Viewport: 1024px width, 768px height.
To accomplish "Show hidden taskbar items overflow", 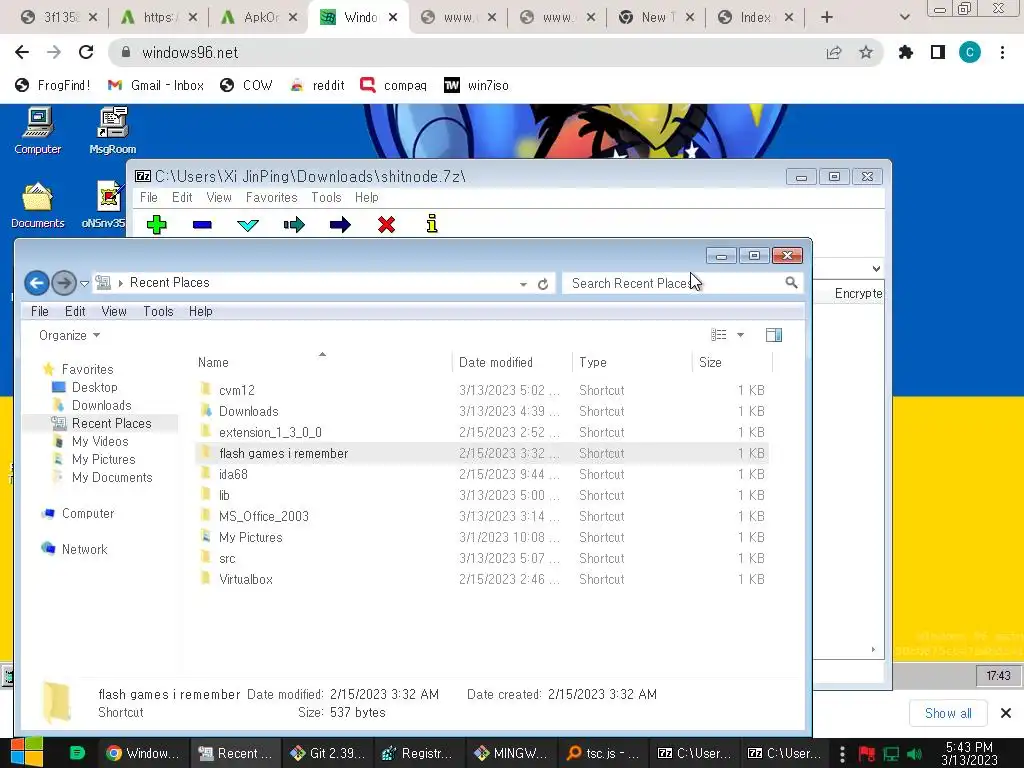I will coord(842,754).
